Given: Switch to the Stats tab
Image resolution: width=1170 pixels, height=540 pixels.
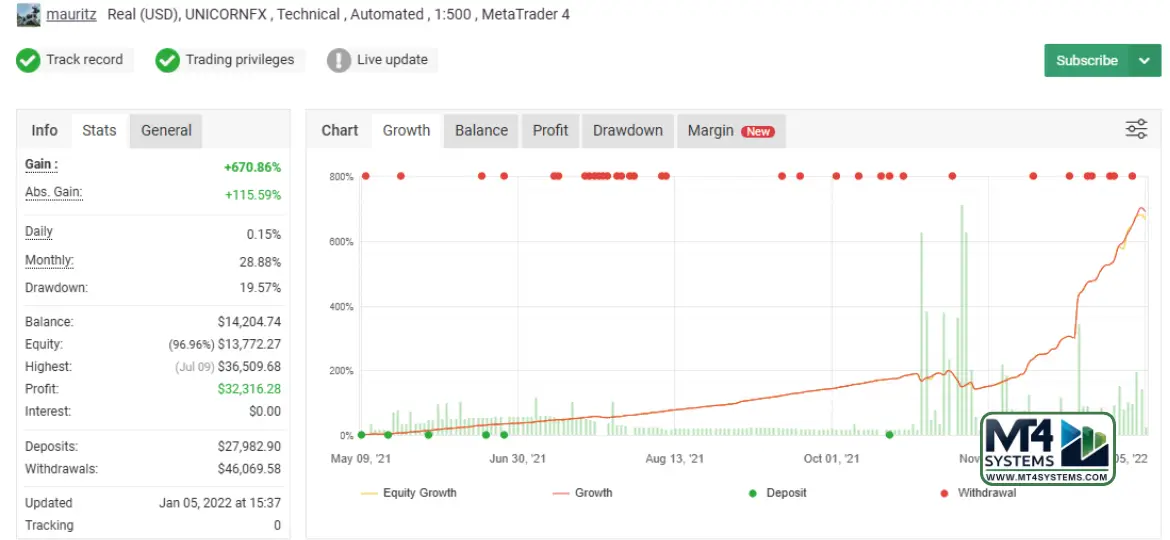Looking at the screenshot, I should [x=99, y=131].
